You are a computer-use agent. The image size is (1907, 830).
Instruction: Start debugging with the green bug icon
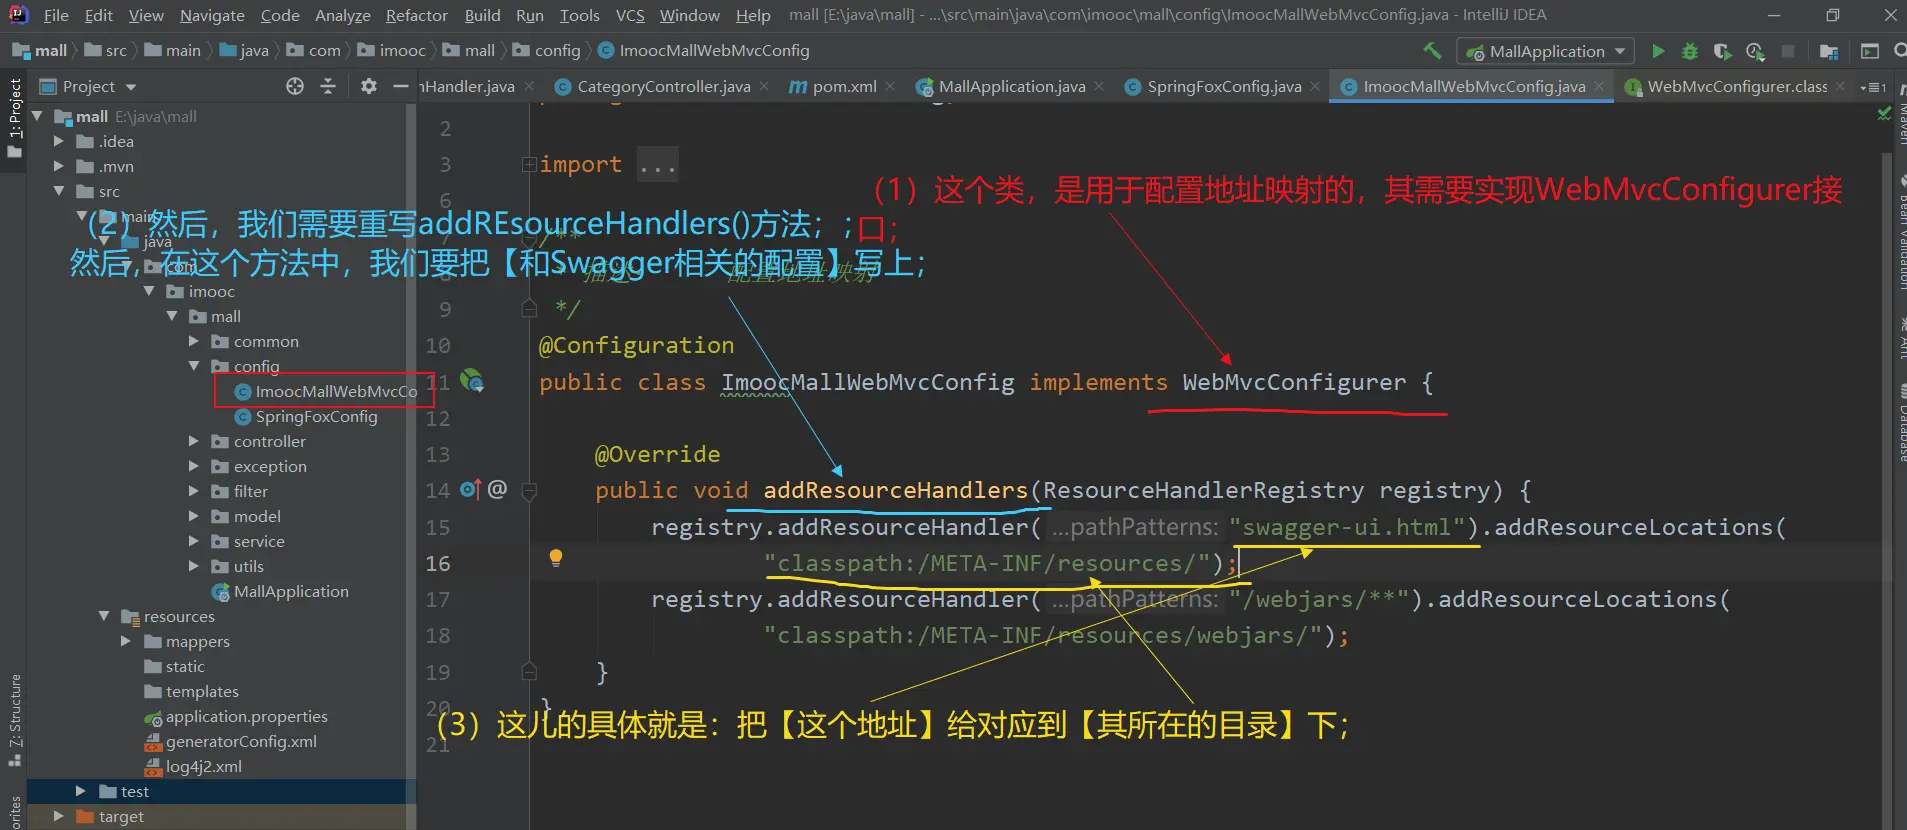click(x=1690, y=51)
